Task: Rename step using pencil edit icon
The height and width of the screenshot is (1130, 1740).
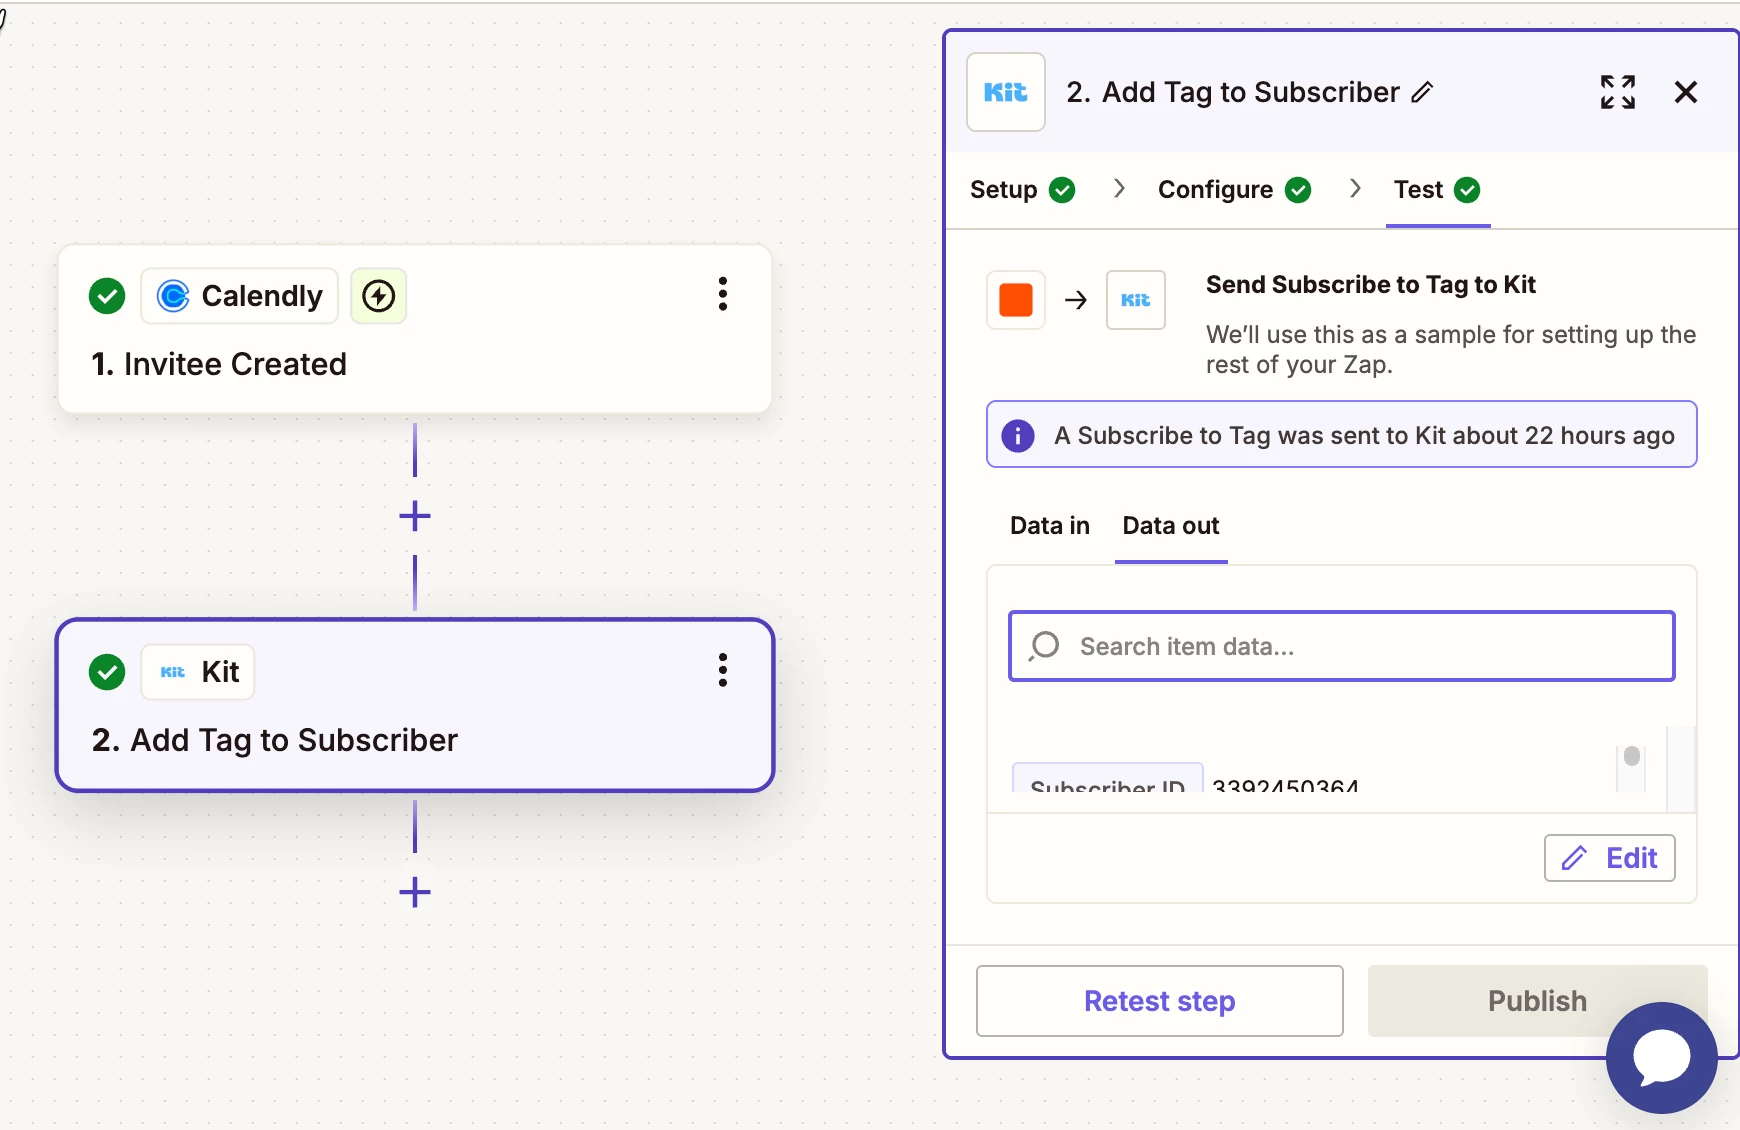Action: tap(1422, 92)
